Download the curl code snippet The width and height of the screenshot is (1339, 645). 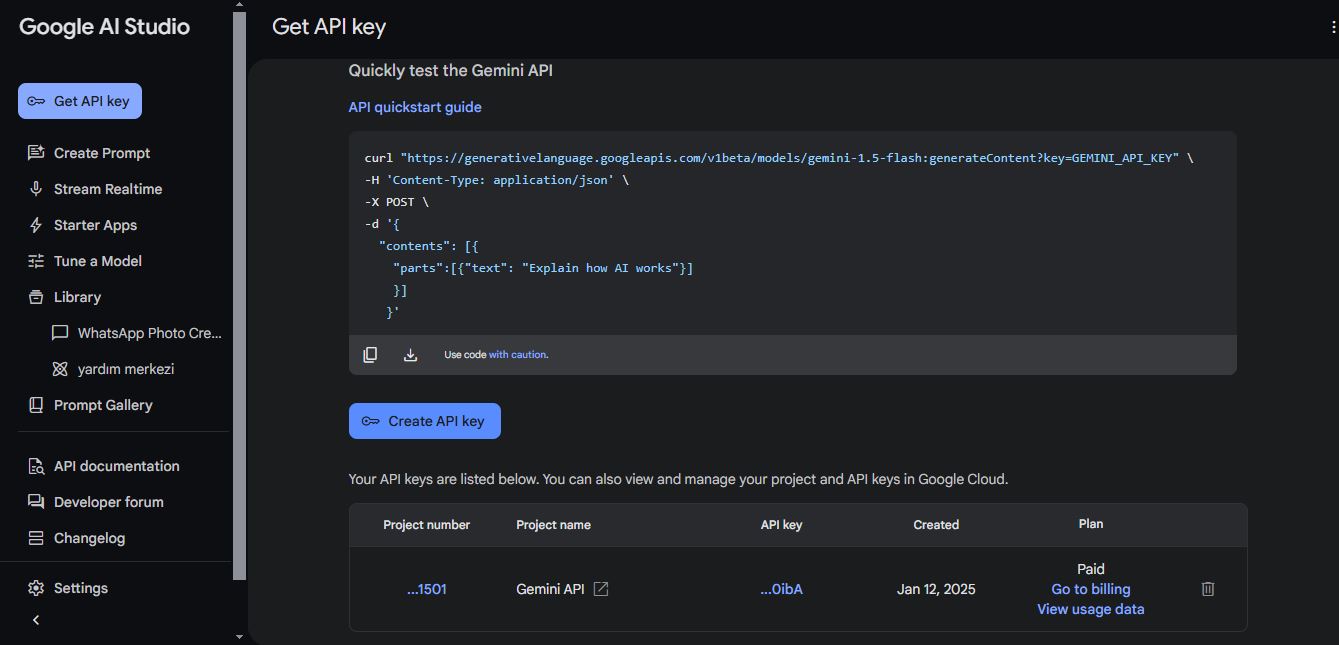(x=410, y=354)
